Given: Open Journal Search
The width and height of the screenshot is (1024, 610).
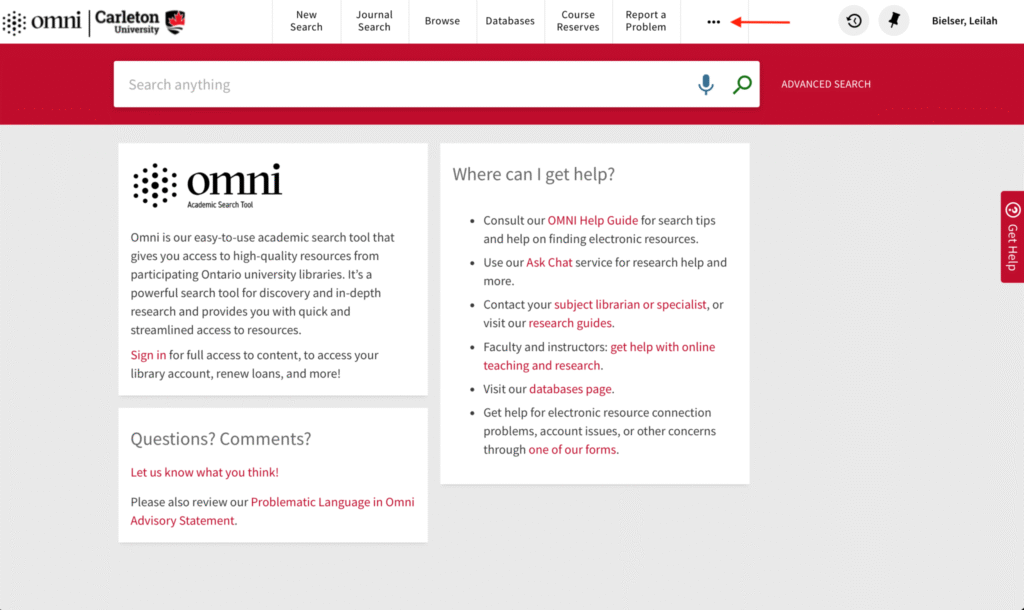Looking at the screenshot, I should click(374, 21).
